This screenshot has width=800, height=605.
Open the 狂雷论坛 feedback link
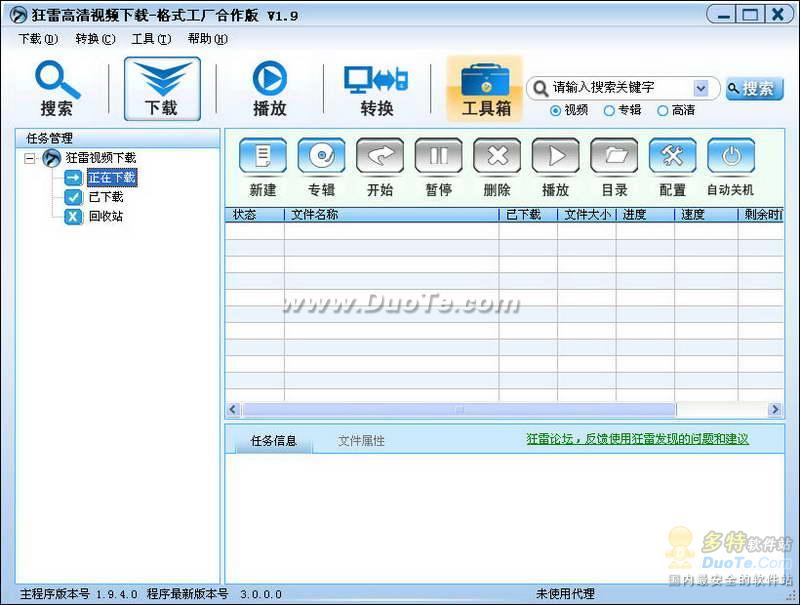pos(638,439)
